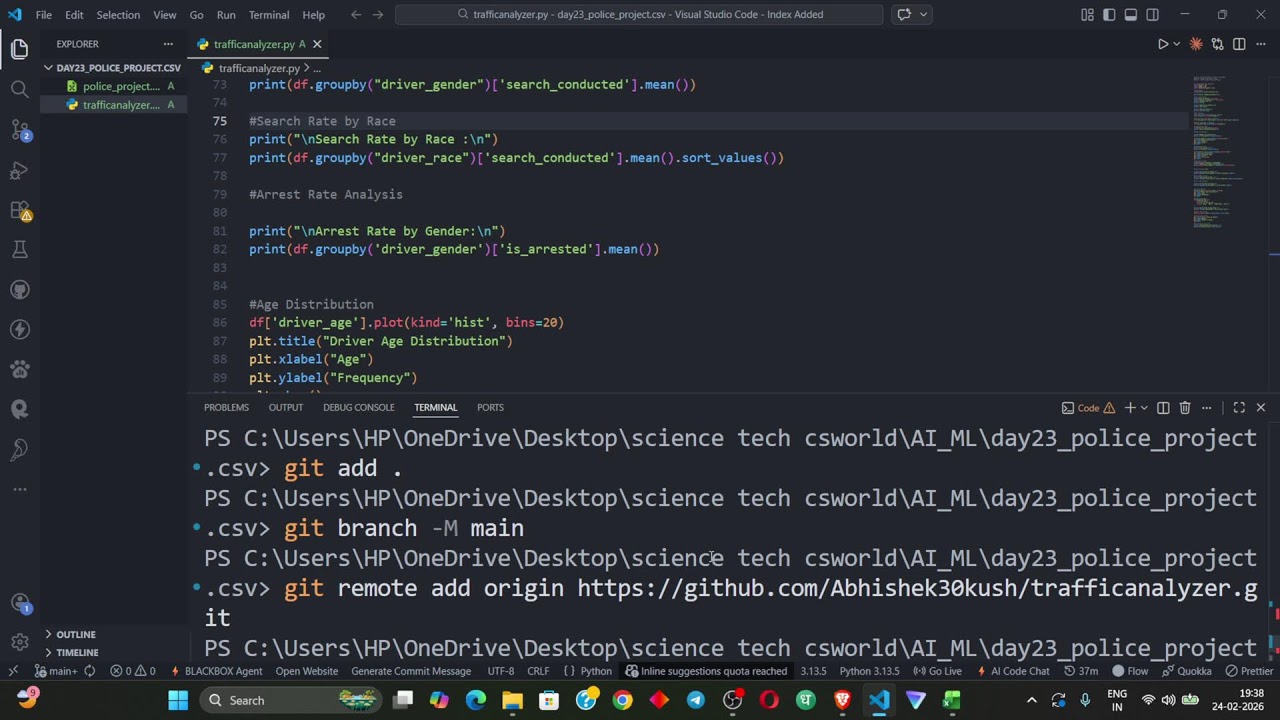Screen dimensions: 1280x720
Task: Customize layout icon in title bar
Action: 1087,15
